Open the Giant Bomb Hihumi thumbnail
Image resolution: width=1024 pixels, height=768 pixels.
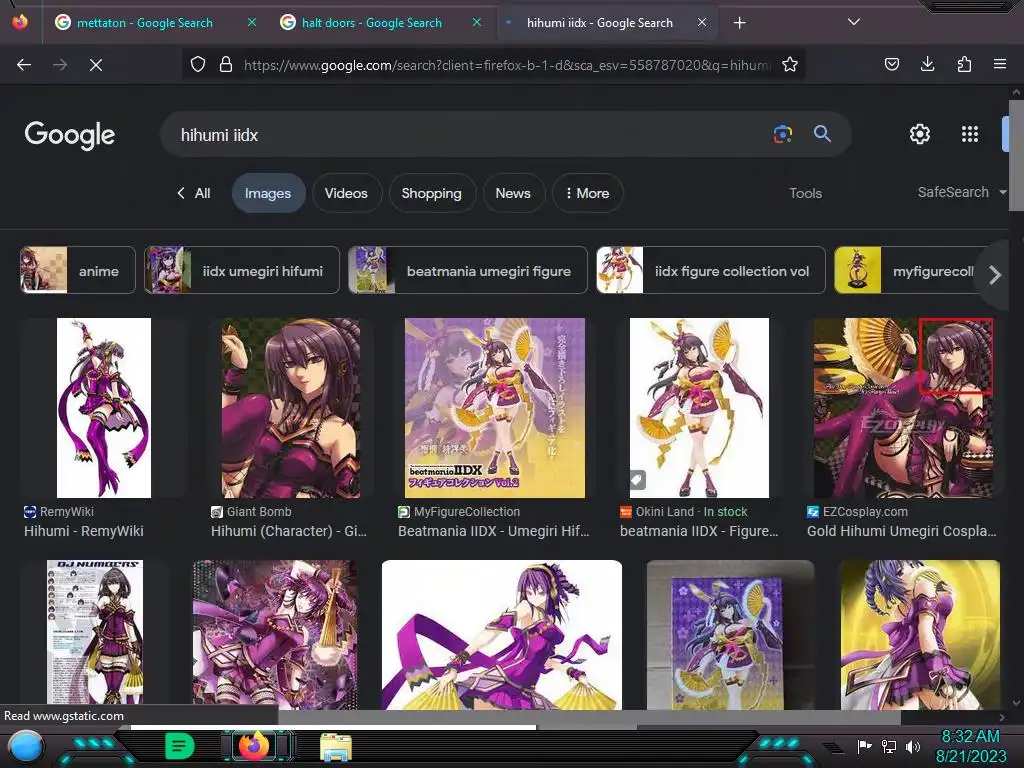click(291, 408)
